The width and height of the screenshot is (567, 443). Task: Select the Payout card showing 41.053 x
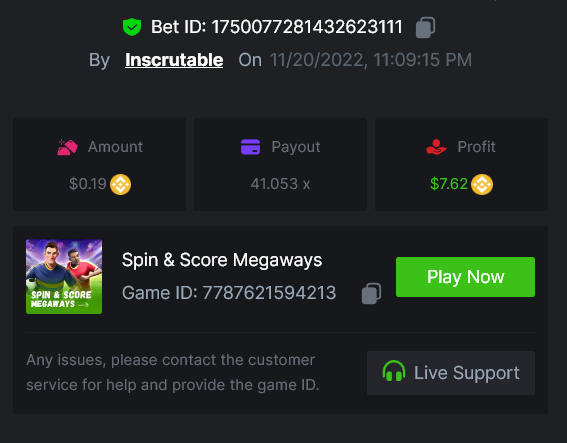pyautogui.click(x=281, y=165)
